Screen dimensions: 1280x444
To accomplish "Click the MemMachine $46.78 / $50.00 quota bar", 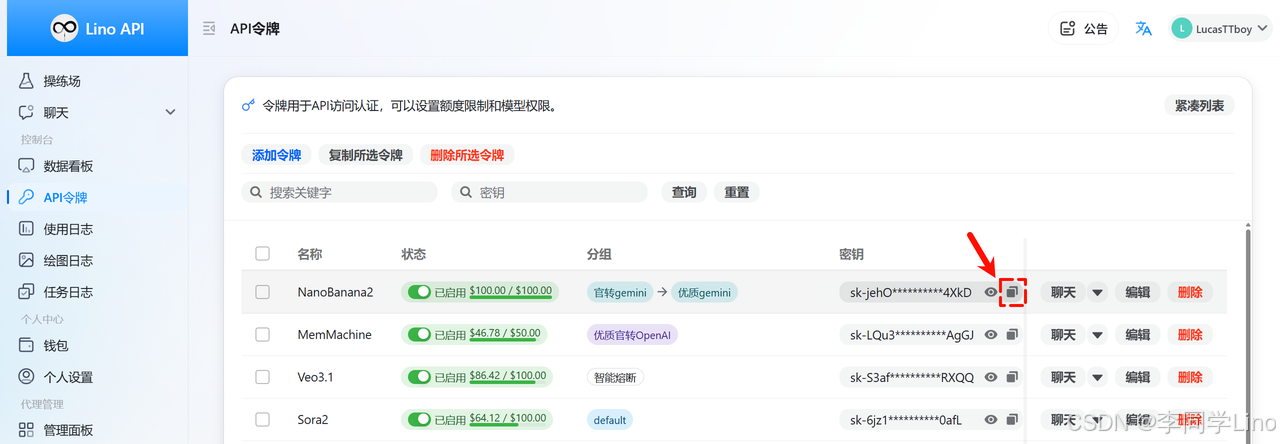I will tap(504, 335).
